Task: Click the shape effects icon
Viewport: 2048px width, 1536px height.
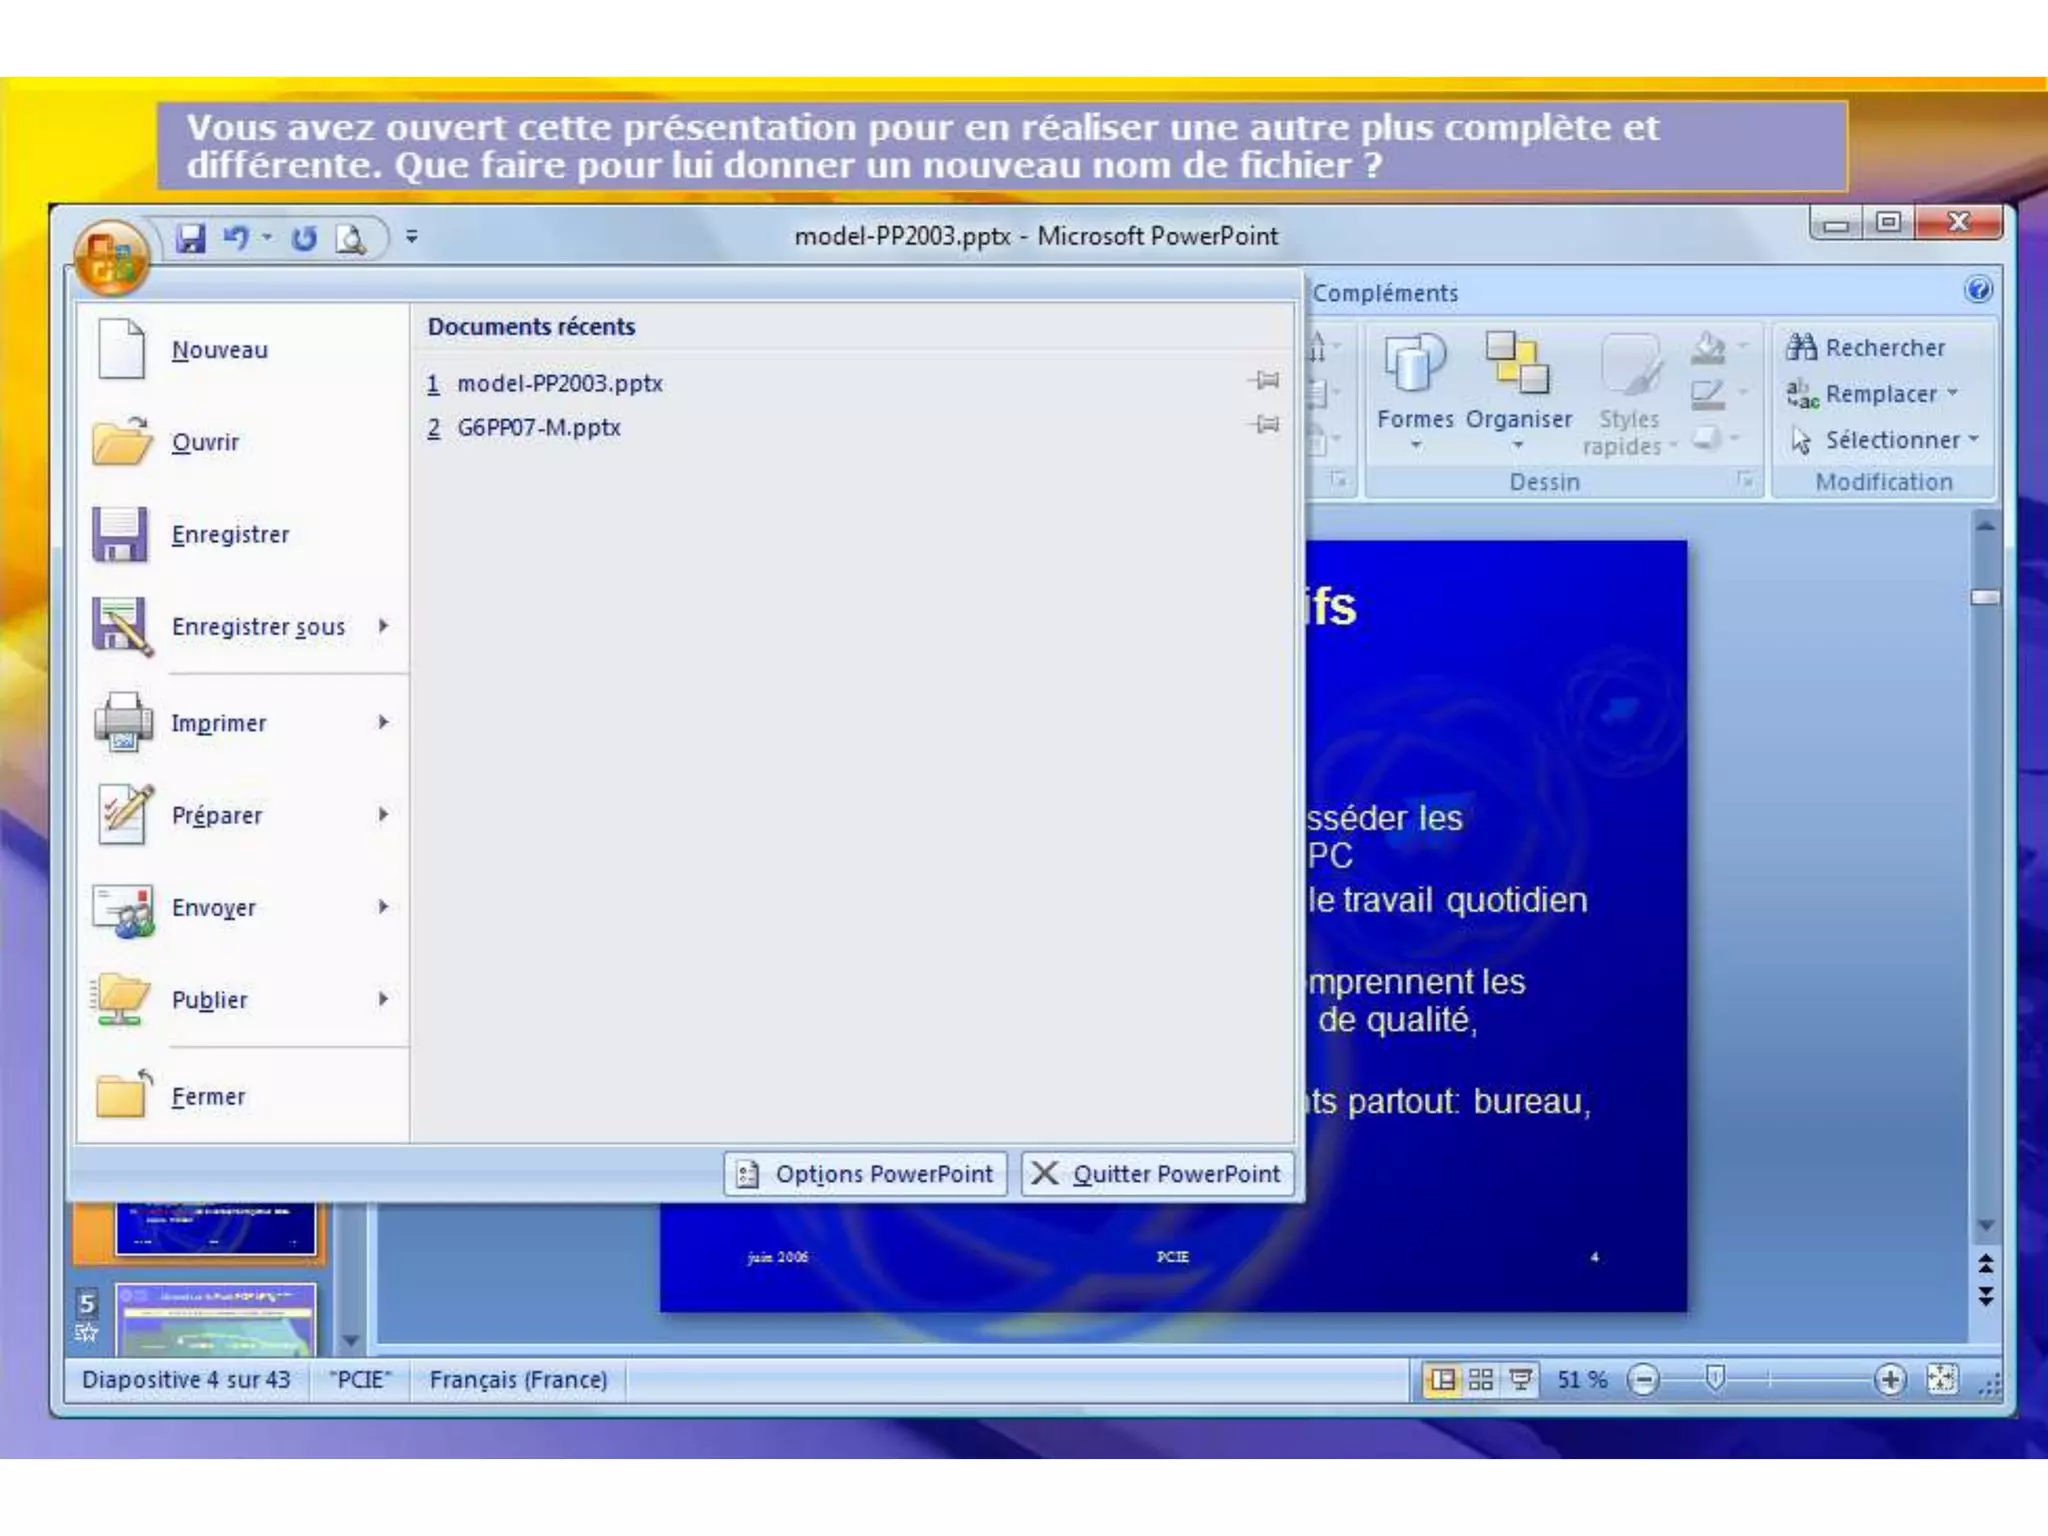Action: [x=1708, y=438]
